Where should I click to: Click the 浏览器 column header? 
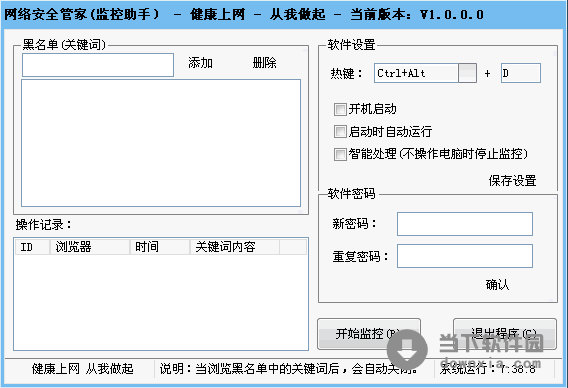click(x=90, y=247)
